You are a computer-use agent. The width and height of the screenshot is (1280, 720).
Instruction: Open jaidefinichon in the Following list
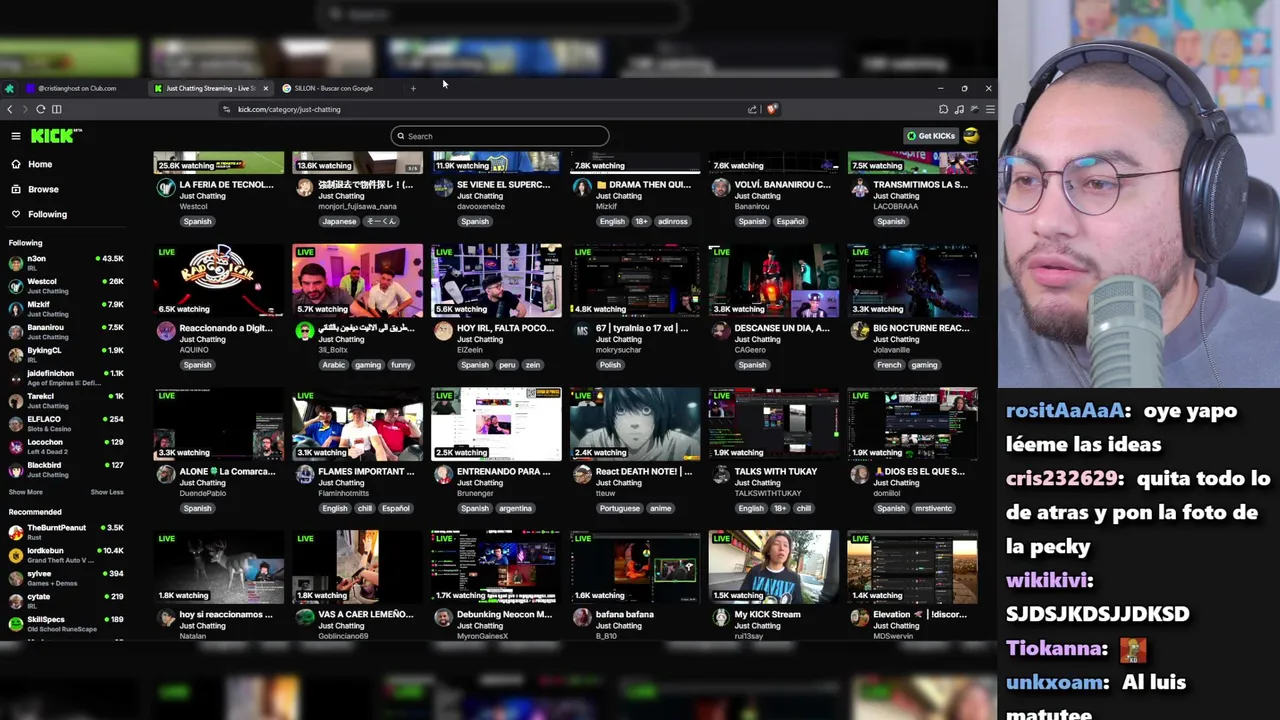(66, 378)
